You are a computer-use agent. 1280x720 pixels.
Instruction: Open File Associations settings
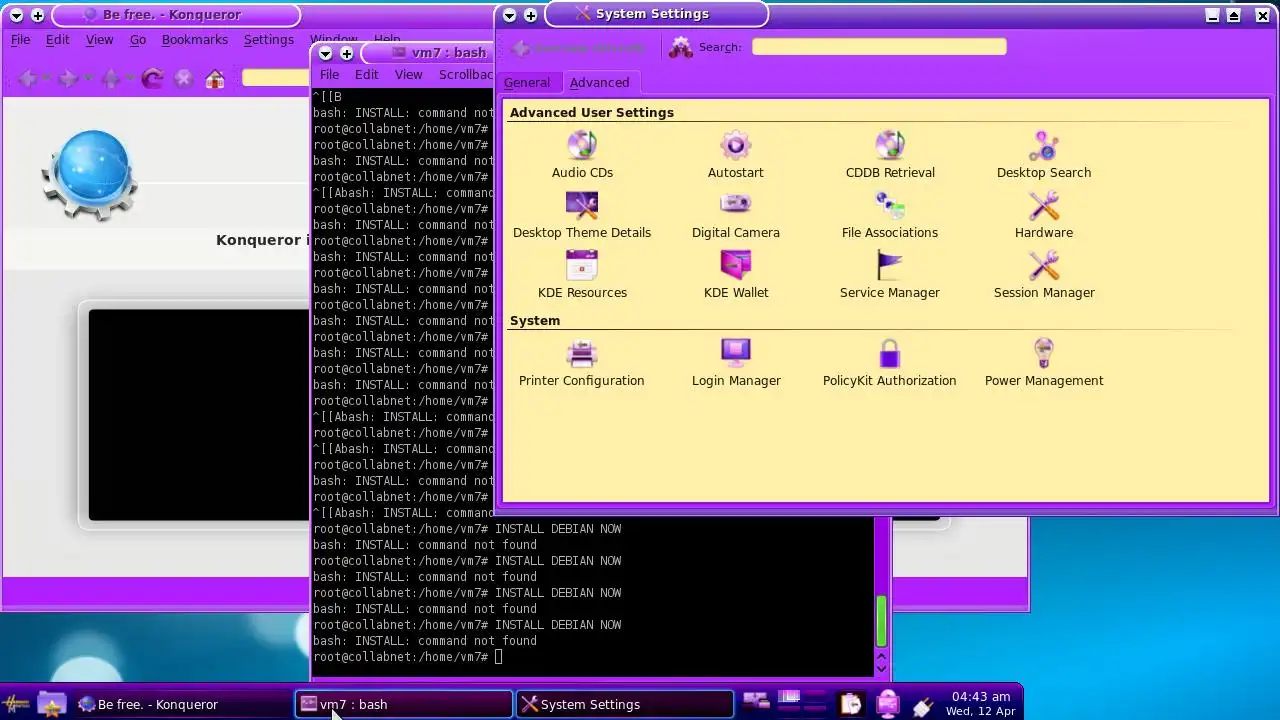point(889,215)
